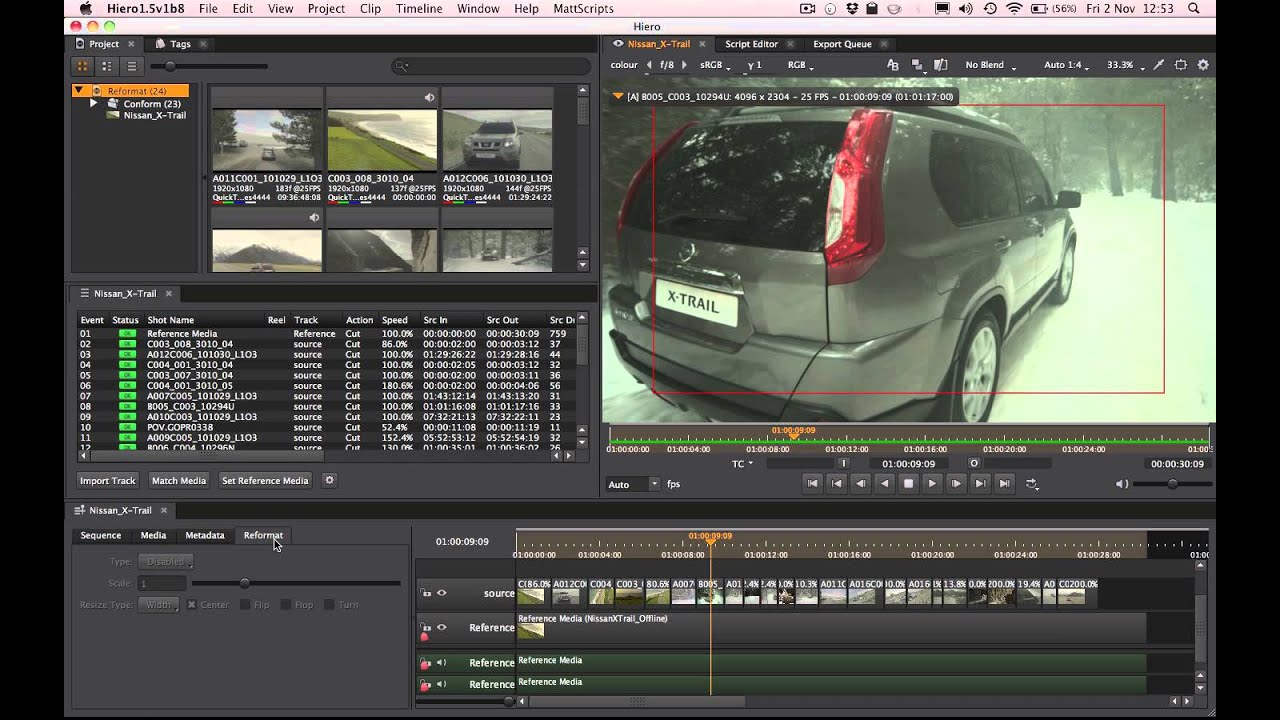
Task: Click the Match Media button
Action: (179, 480)
